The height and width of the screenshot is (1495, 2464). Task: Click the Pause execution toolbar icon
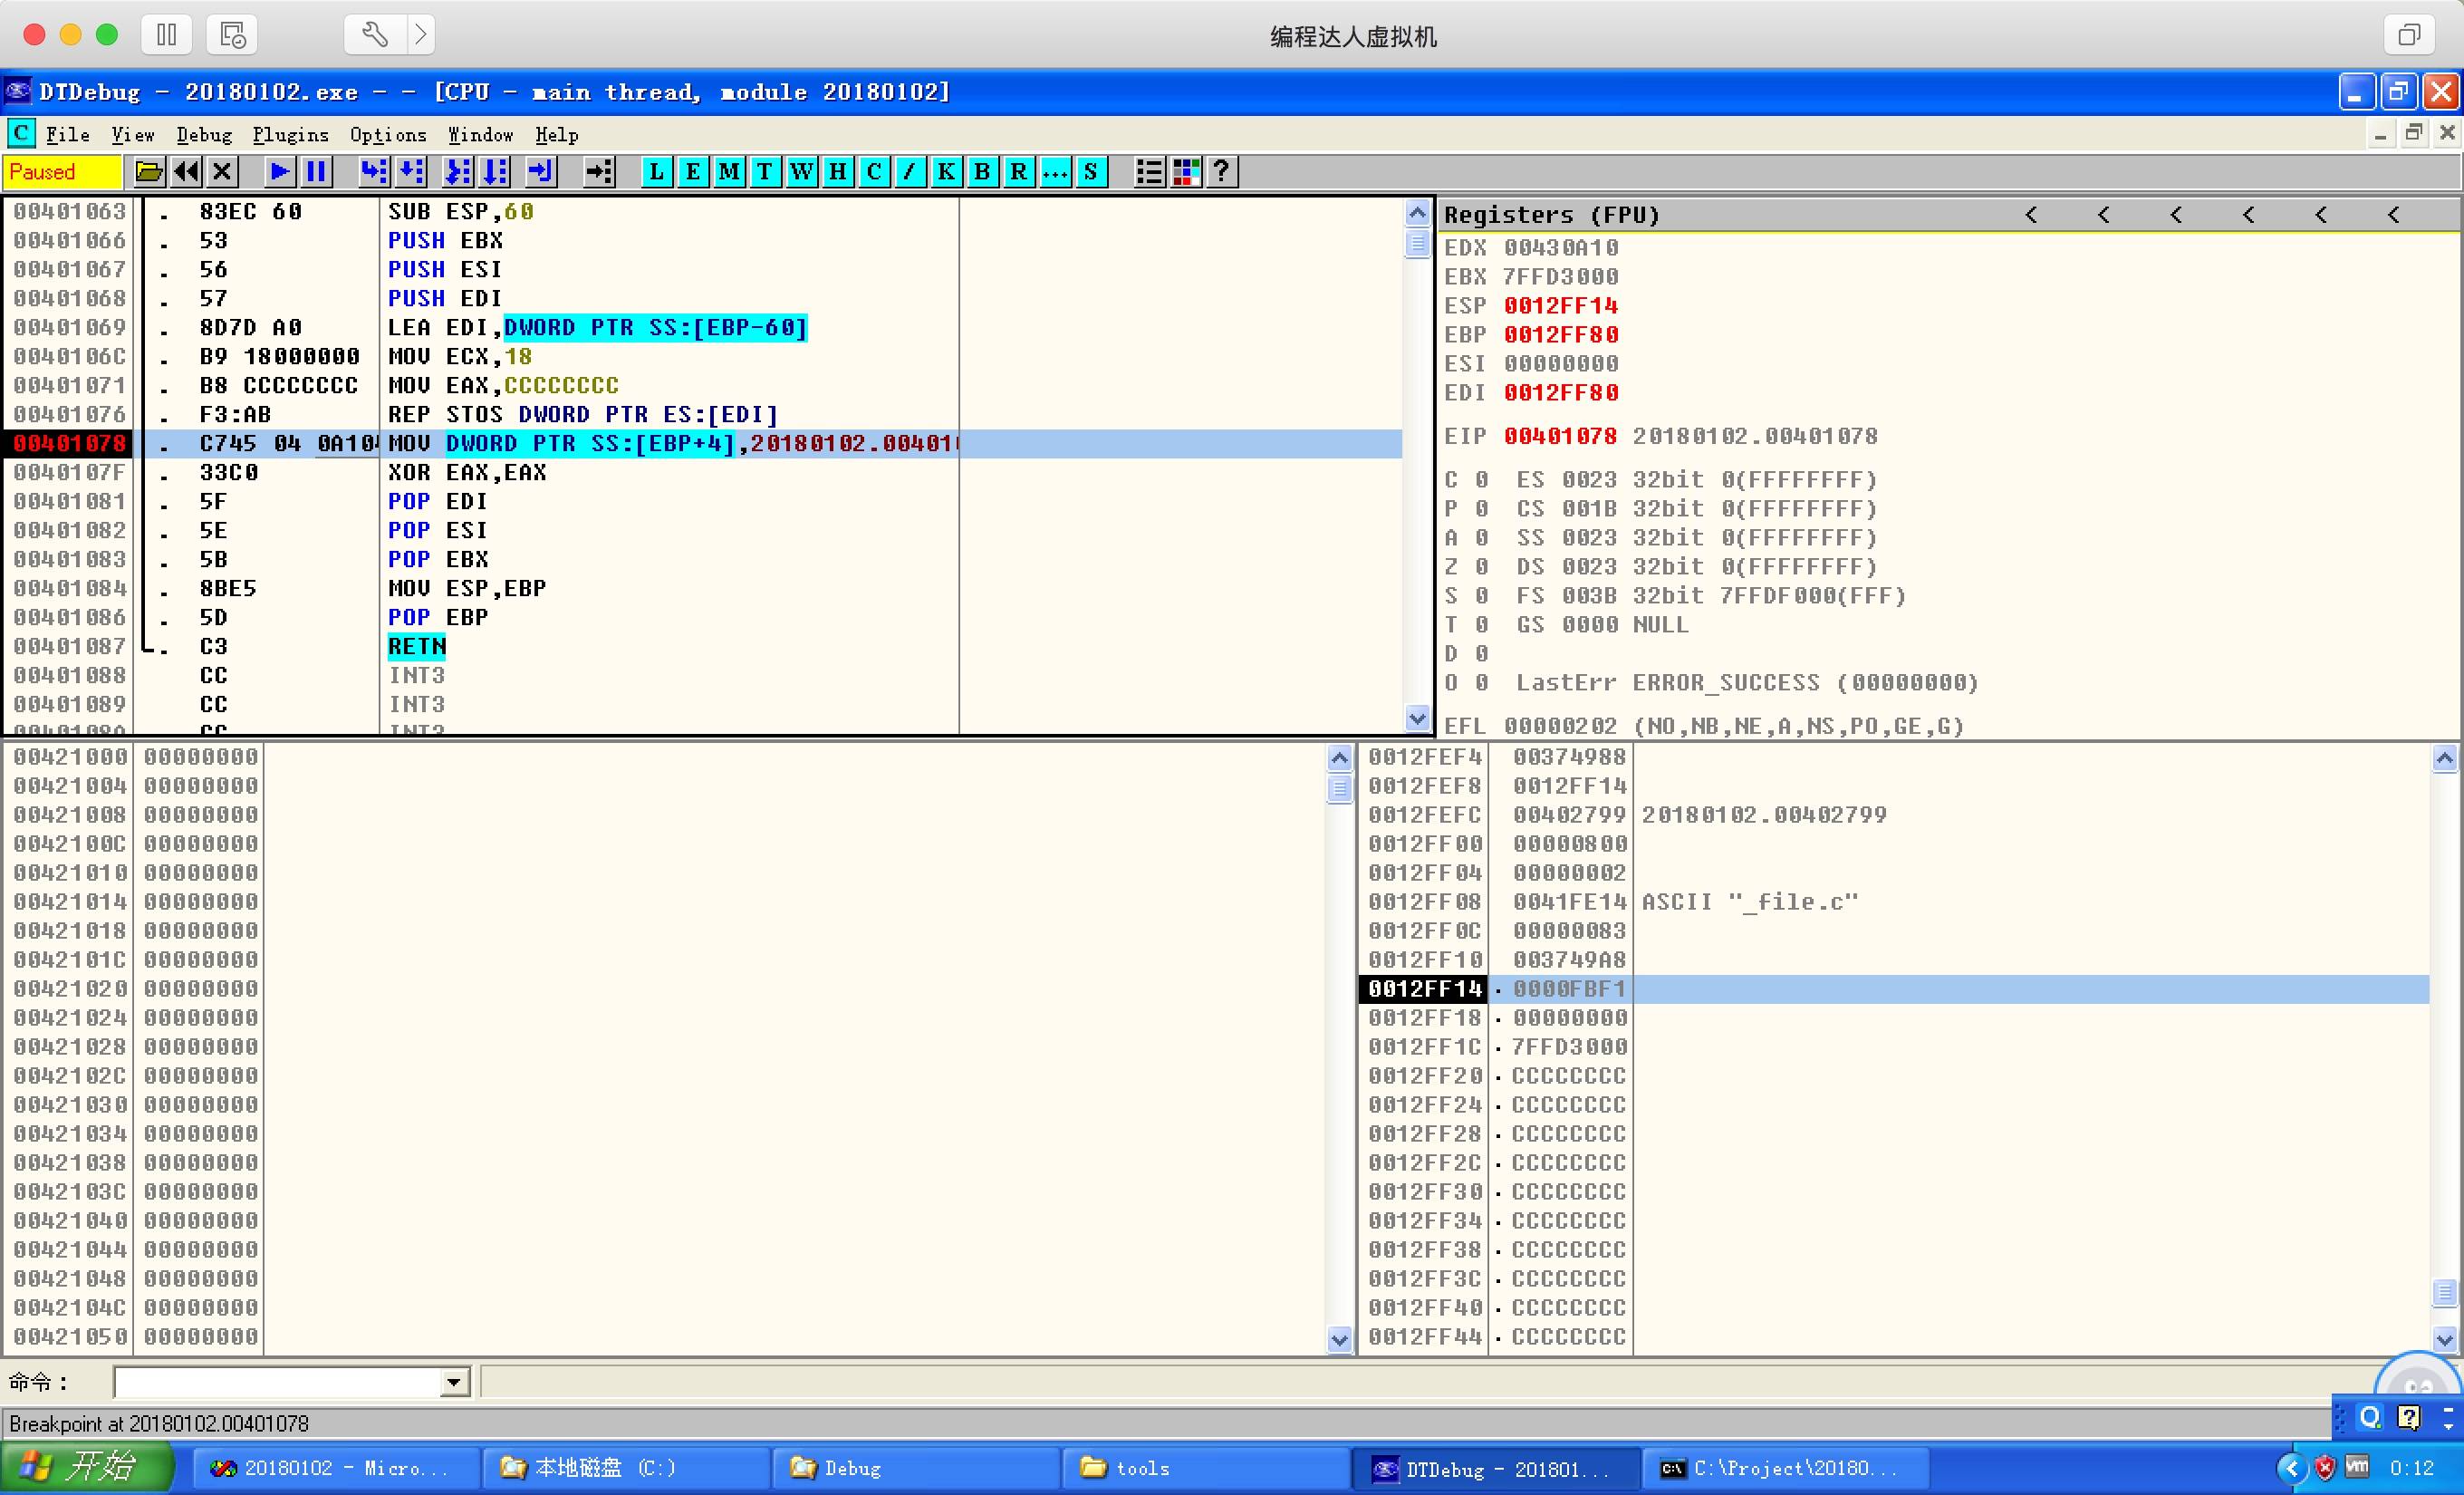point(316,172)
